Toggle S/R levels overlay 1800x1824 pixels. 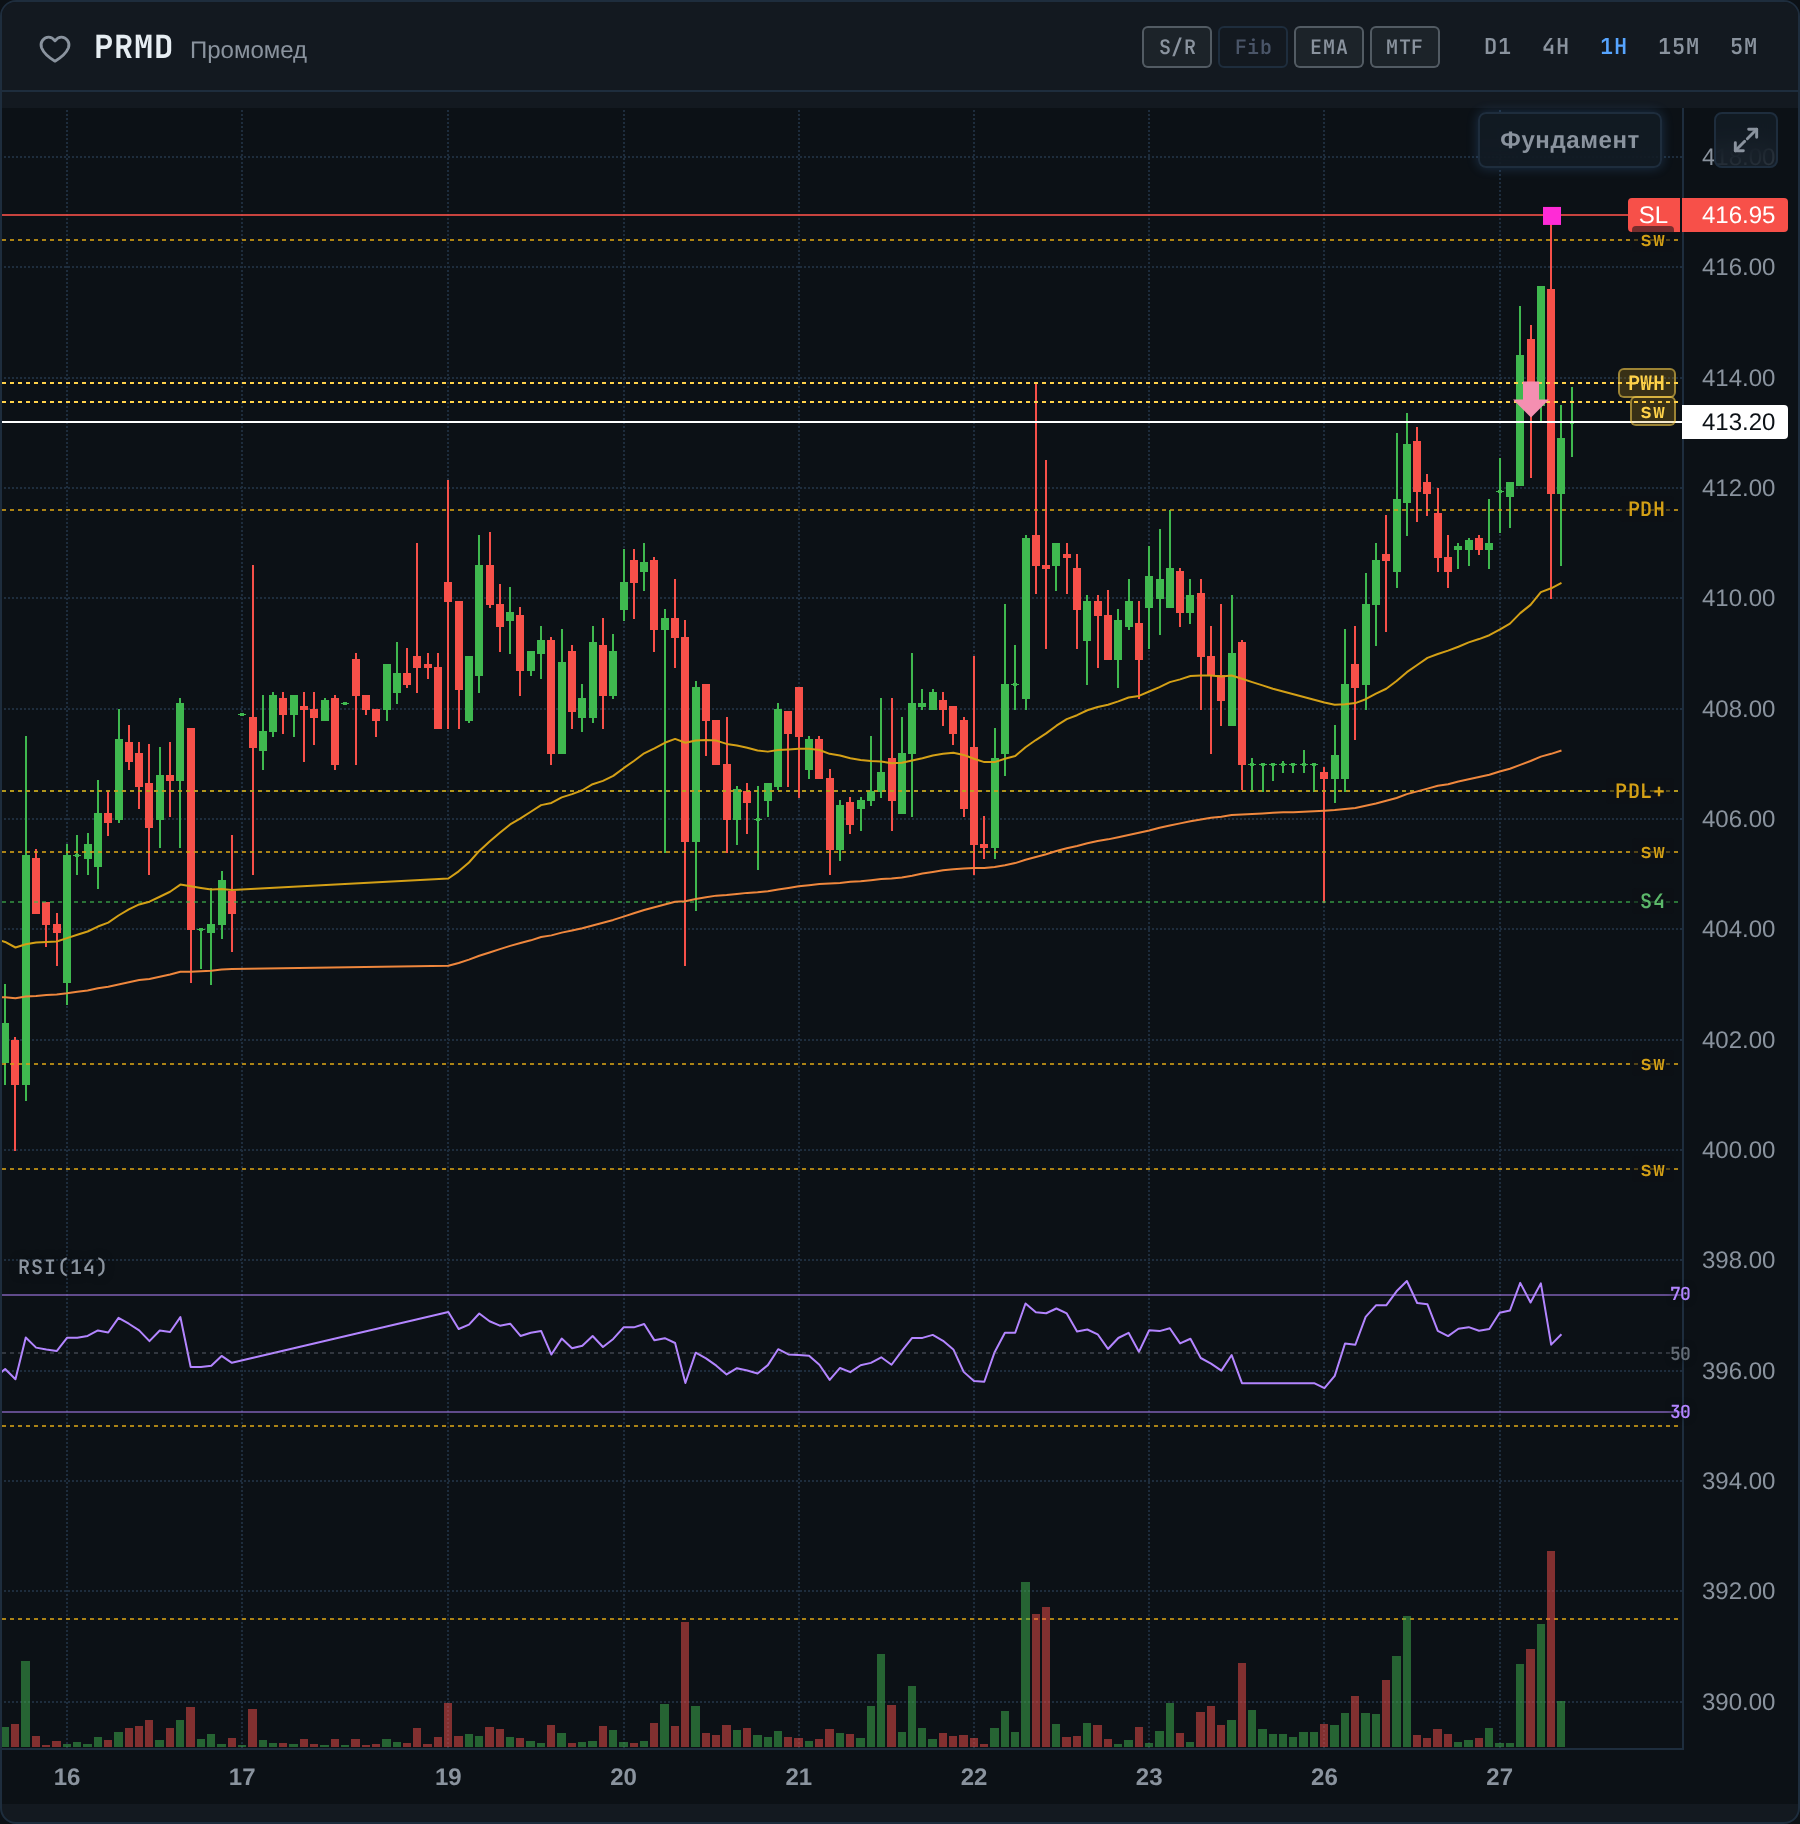[1177, 47]
